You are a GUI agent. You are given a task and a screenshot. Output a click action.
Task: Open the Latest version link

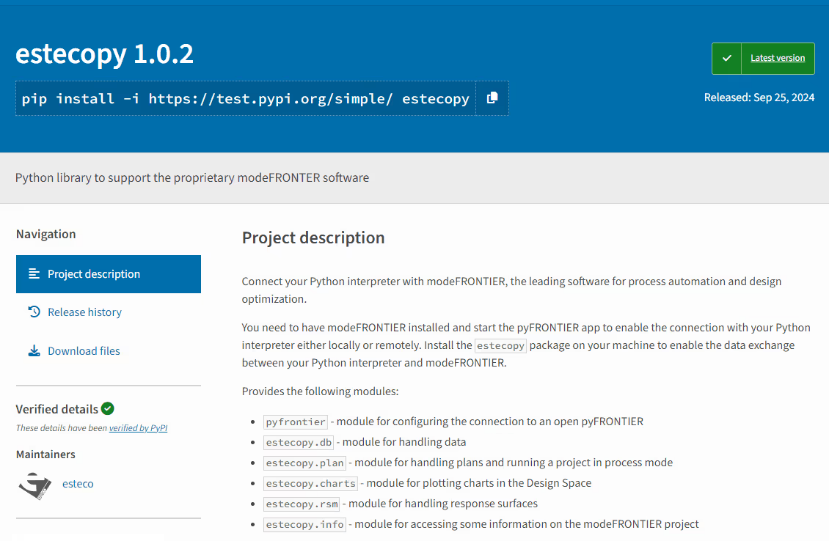click(778, 58)
